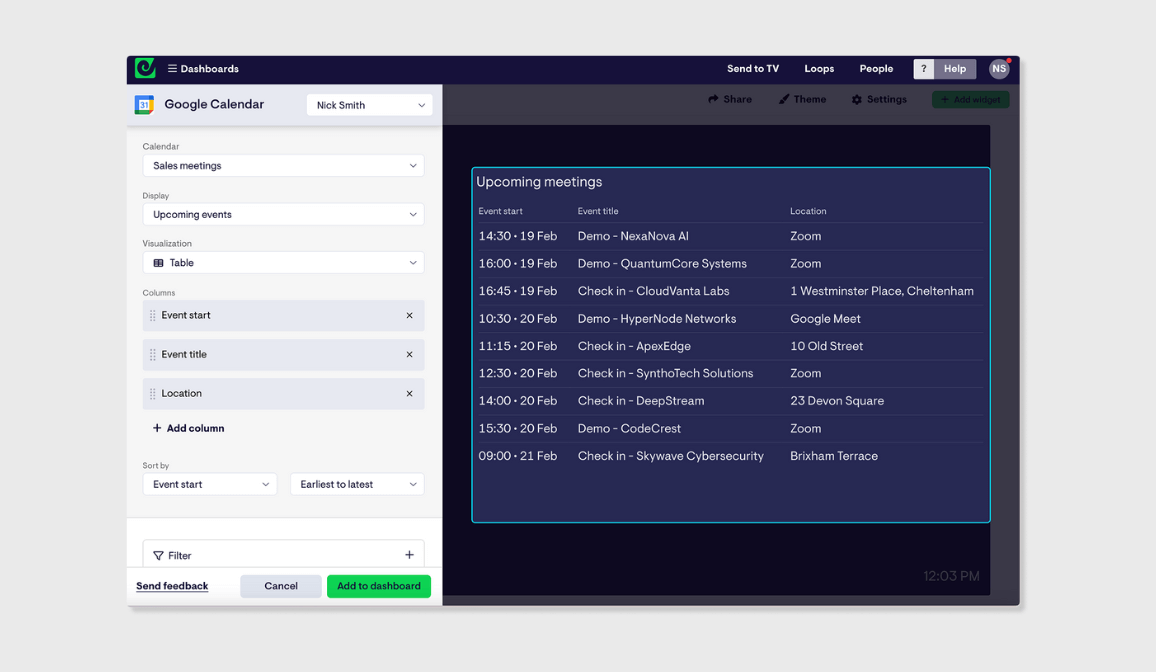Open the Sales meetings calendar dropdown
Image resolution: width=1156 pixels, height=672 pixels.
(x=283, y=165)
